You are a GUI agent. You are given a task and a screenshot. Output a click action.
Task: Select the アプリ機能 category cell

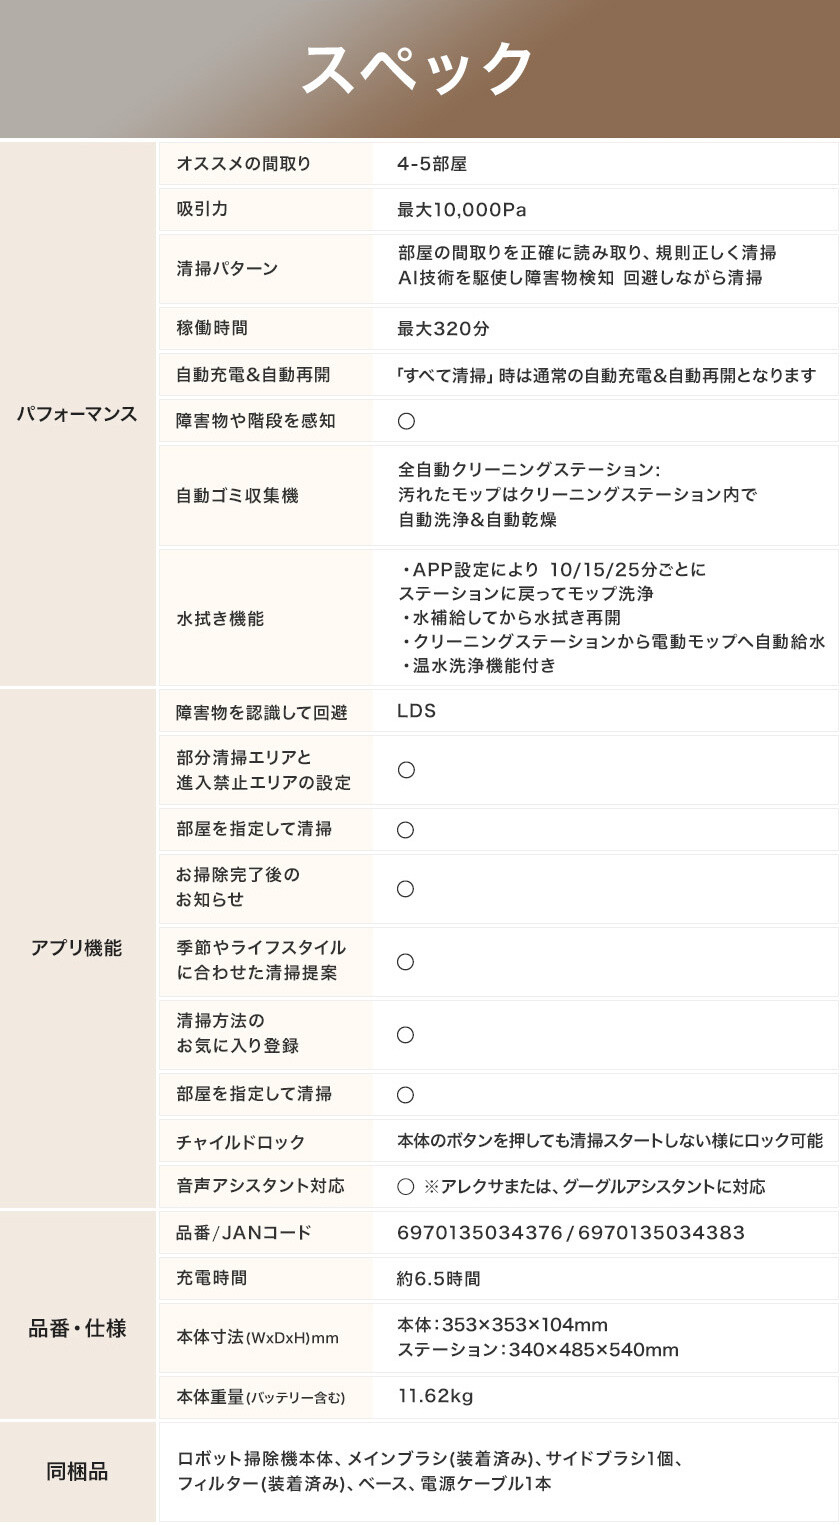77,948
